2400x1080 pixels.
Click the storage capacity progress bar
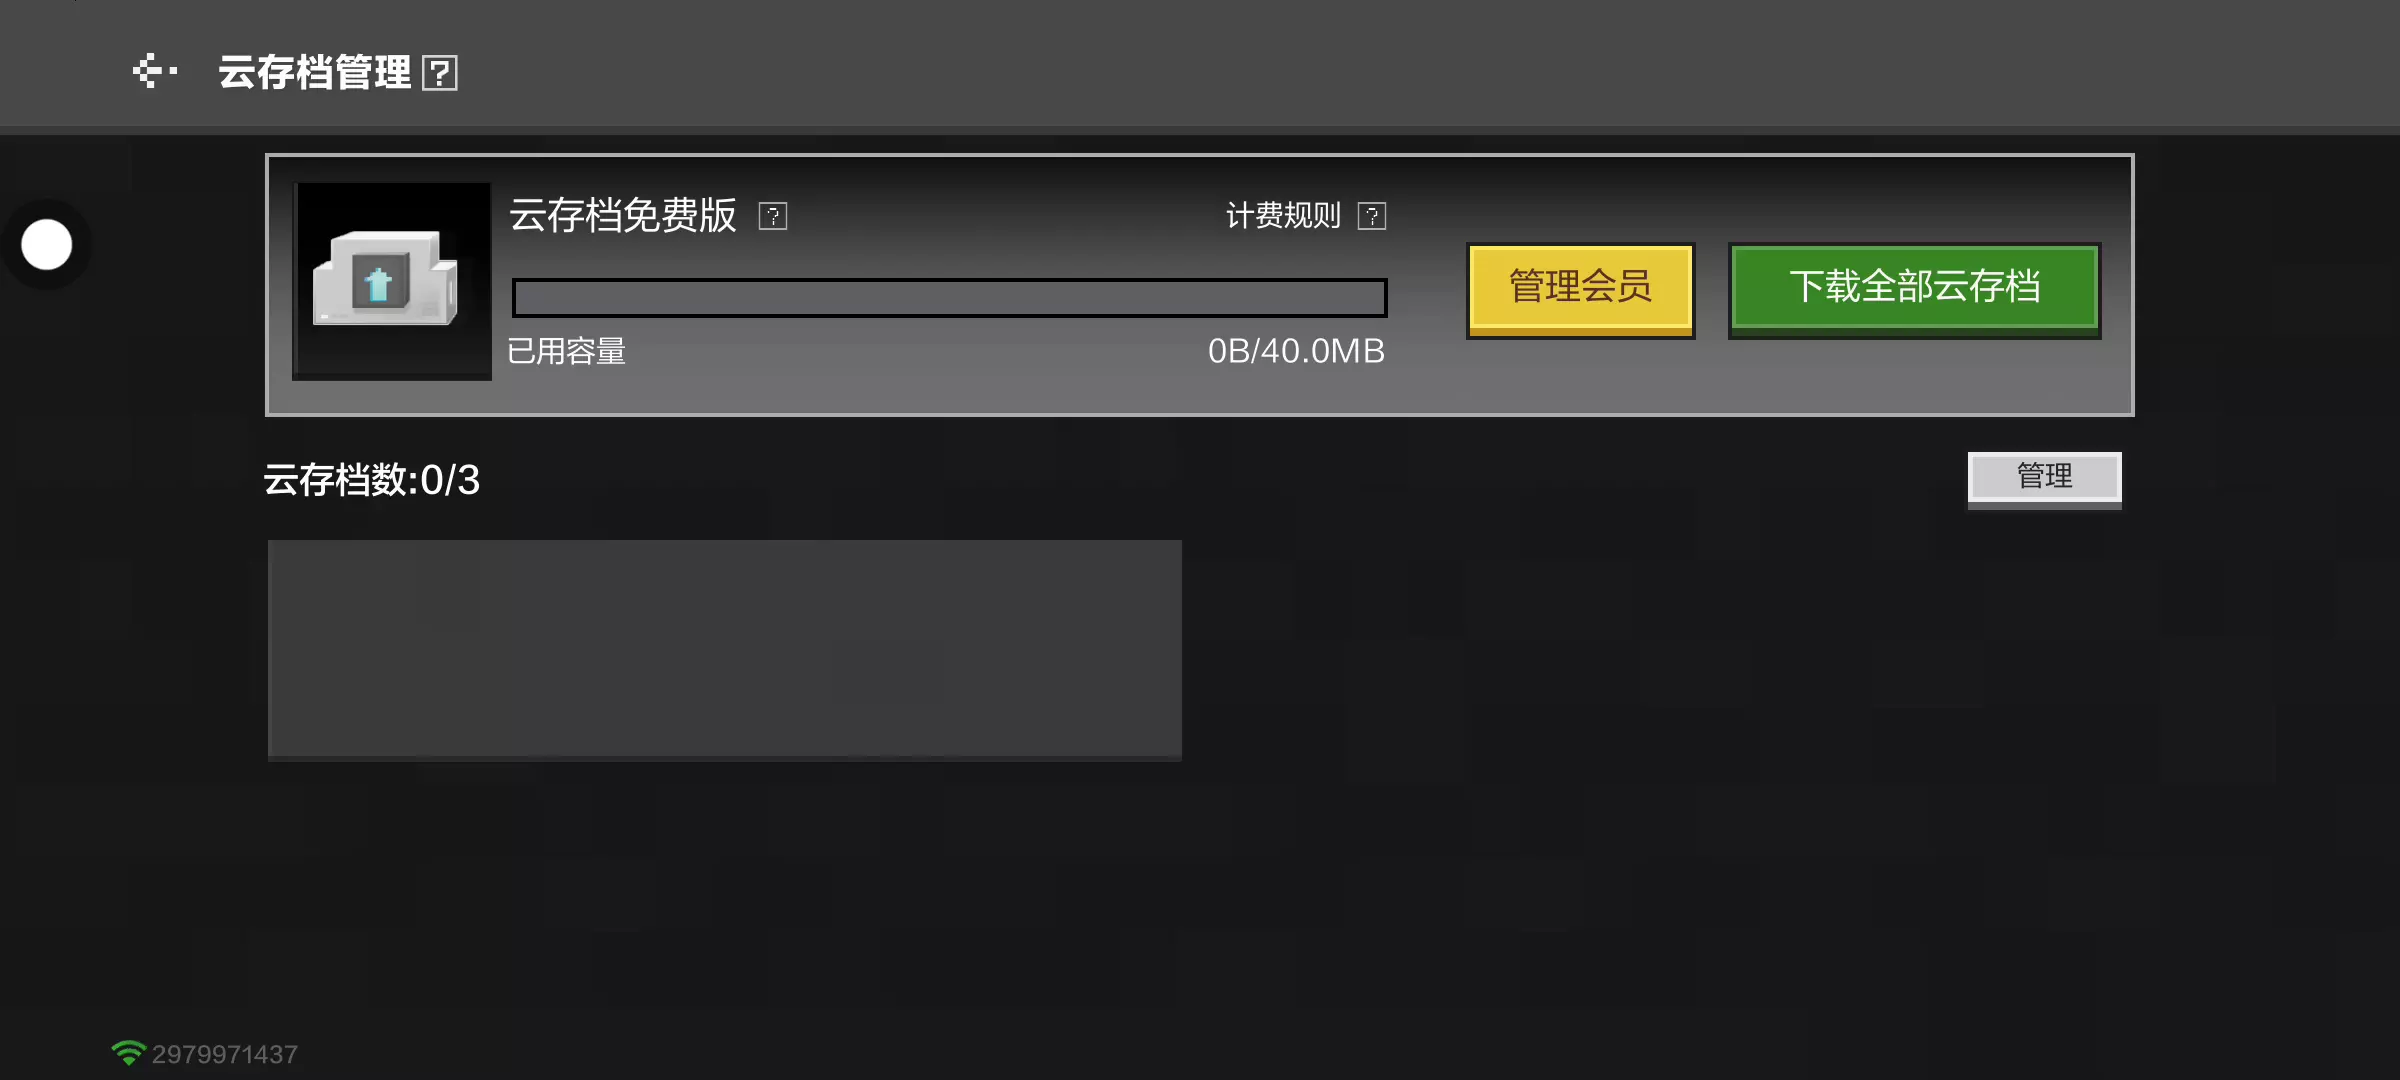tap(949, 298)
